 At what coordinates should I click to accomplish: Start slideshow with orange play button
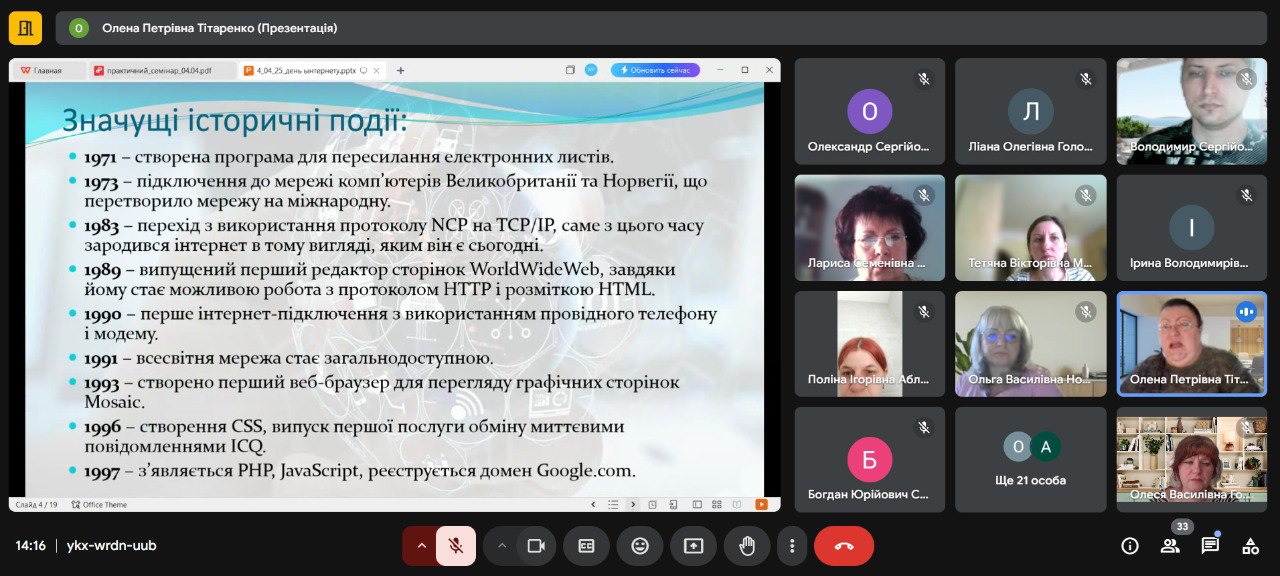click(x=762, y=505)
